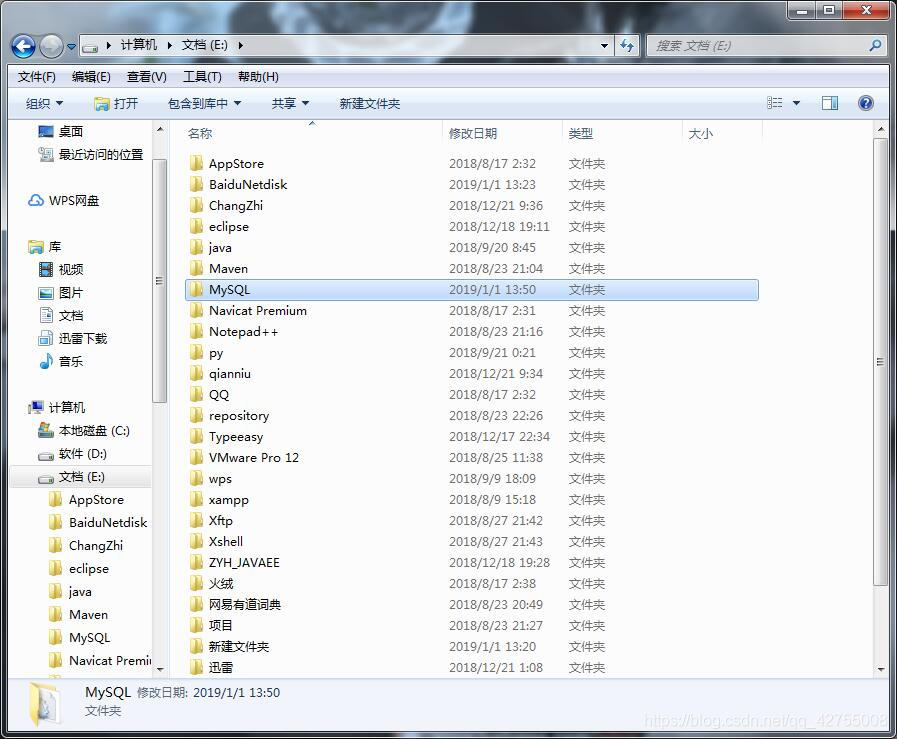The width and height of the screenshot is (897, 739).
Task: Open Help with the question mark icon
Action: (866, 103)
